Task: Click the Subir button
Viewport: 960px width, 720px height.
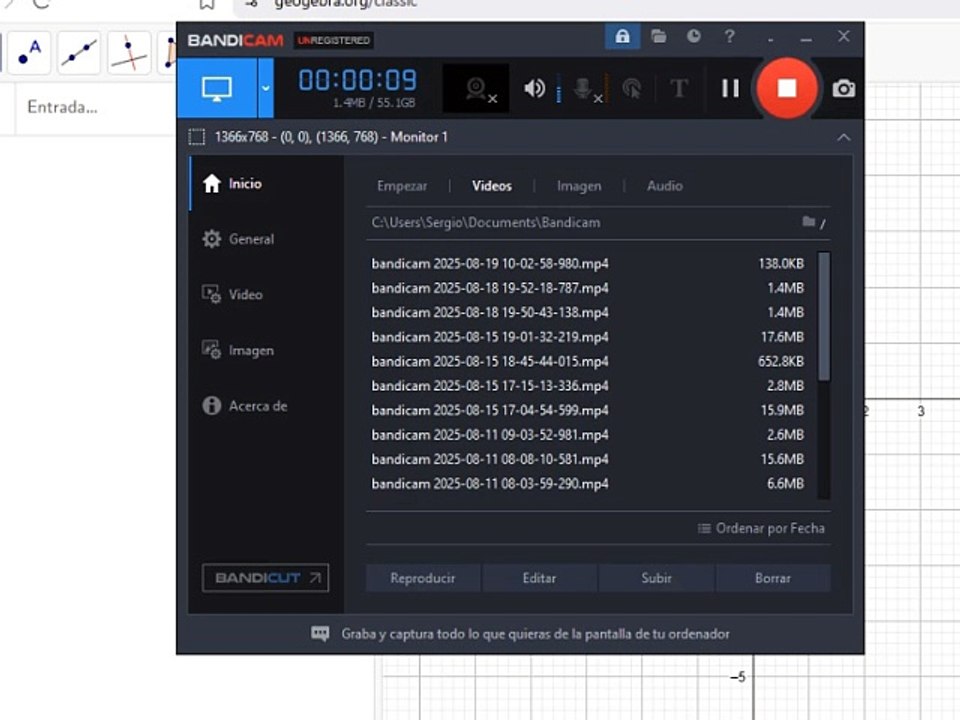Action: 656,579
